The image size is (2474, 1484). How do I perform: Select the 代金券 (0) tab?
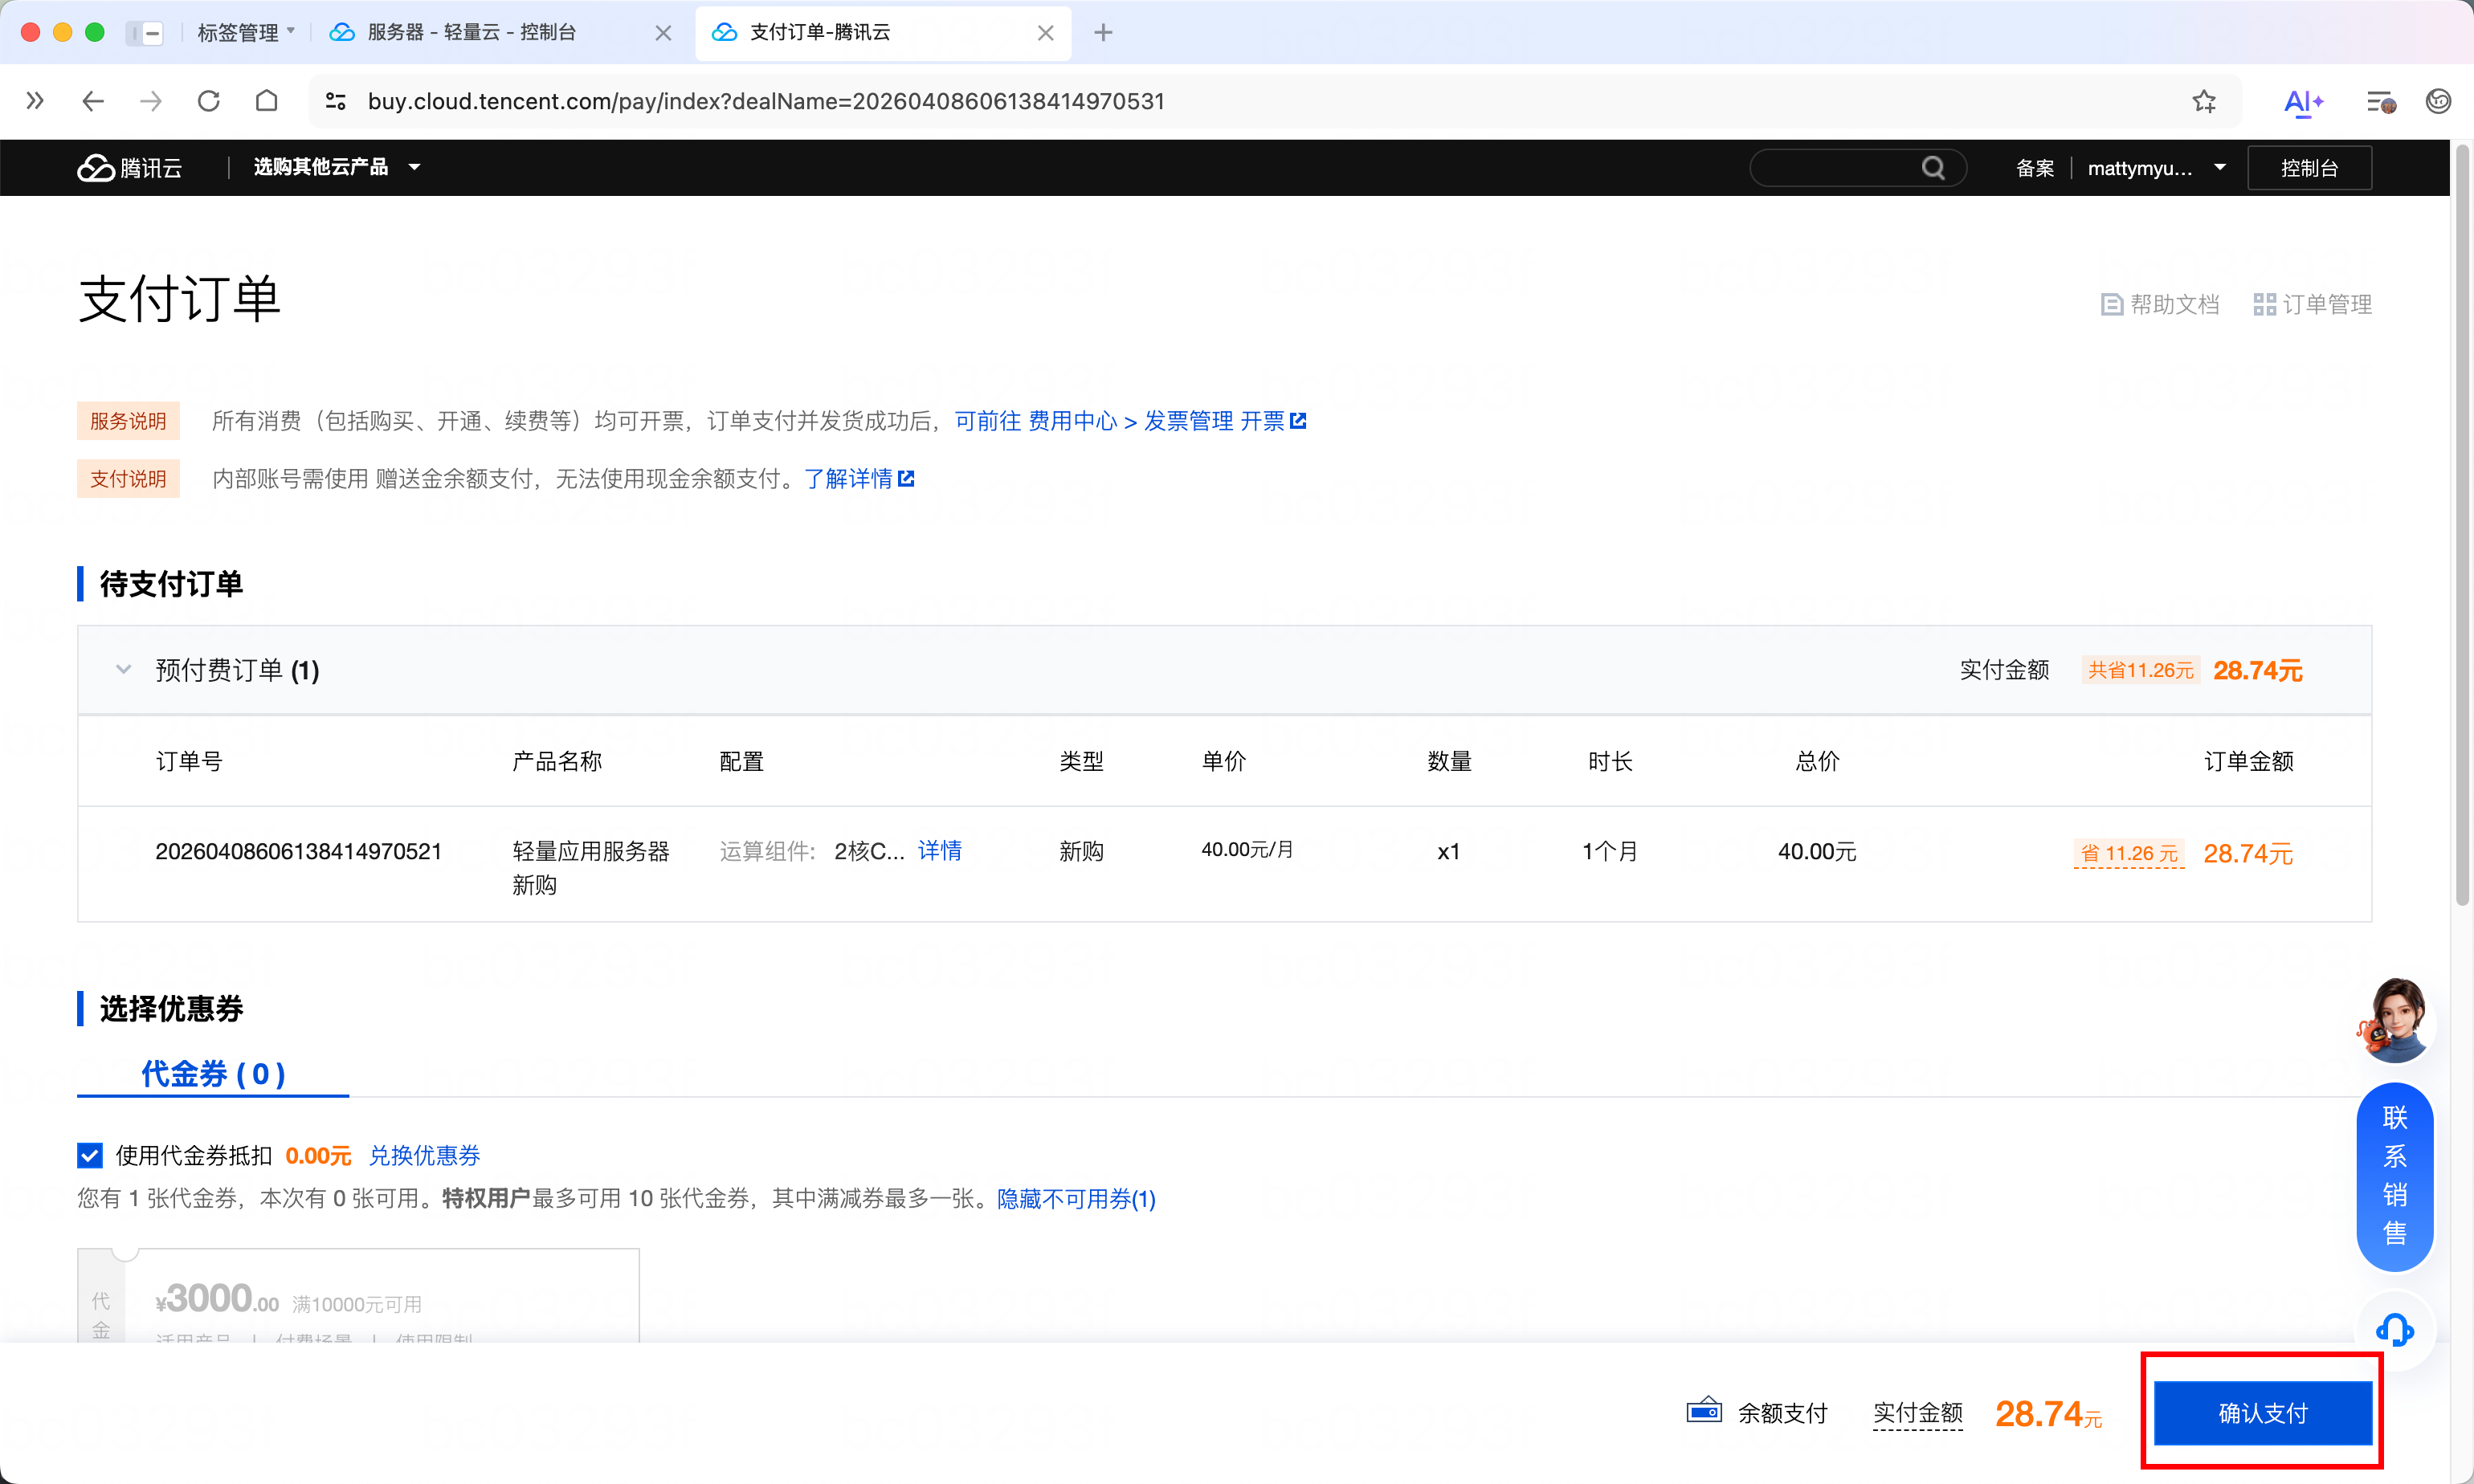(213, 1074)
